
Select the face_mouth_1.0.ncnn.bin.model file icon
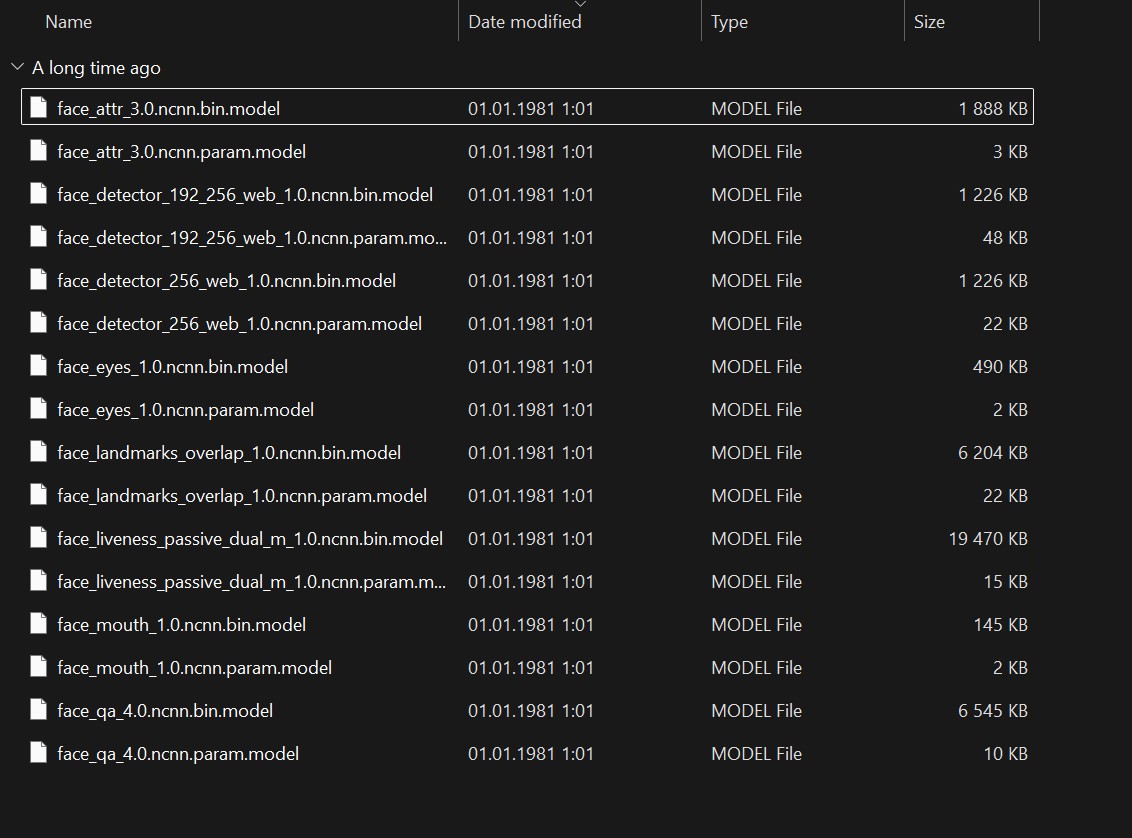click(39, 624)
